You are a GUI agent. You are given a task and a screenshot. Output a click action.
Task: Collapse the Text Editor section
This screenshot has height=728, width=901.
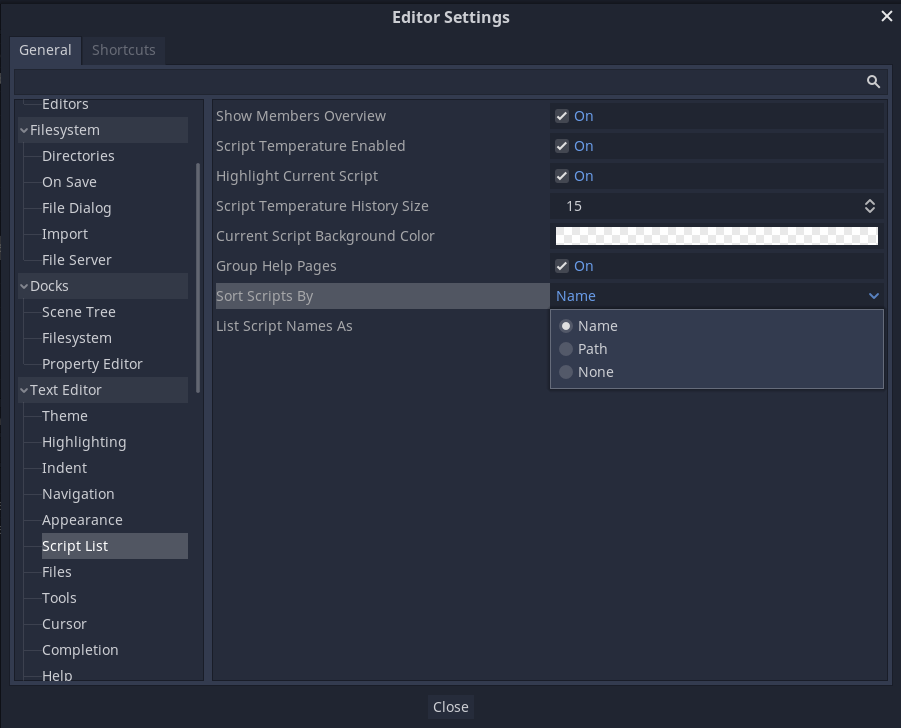coord(24,390)
